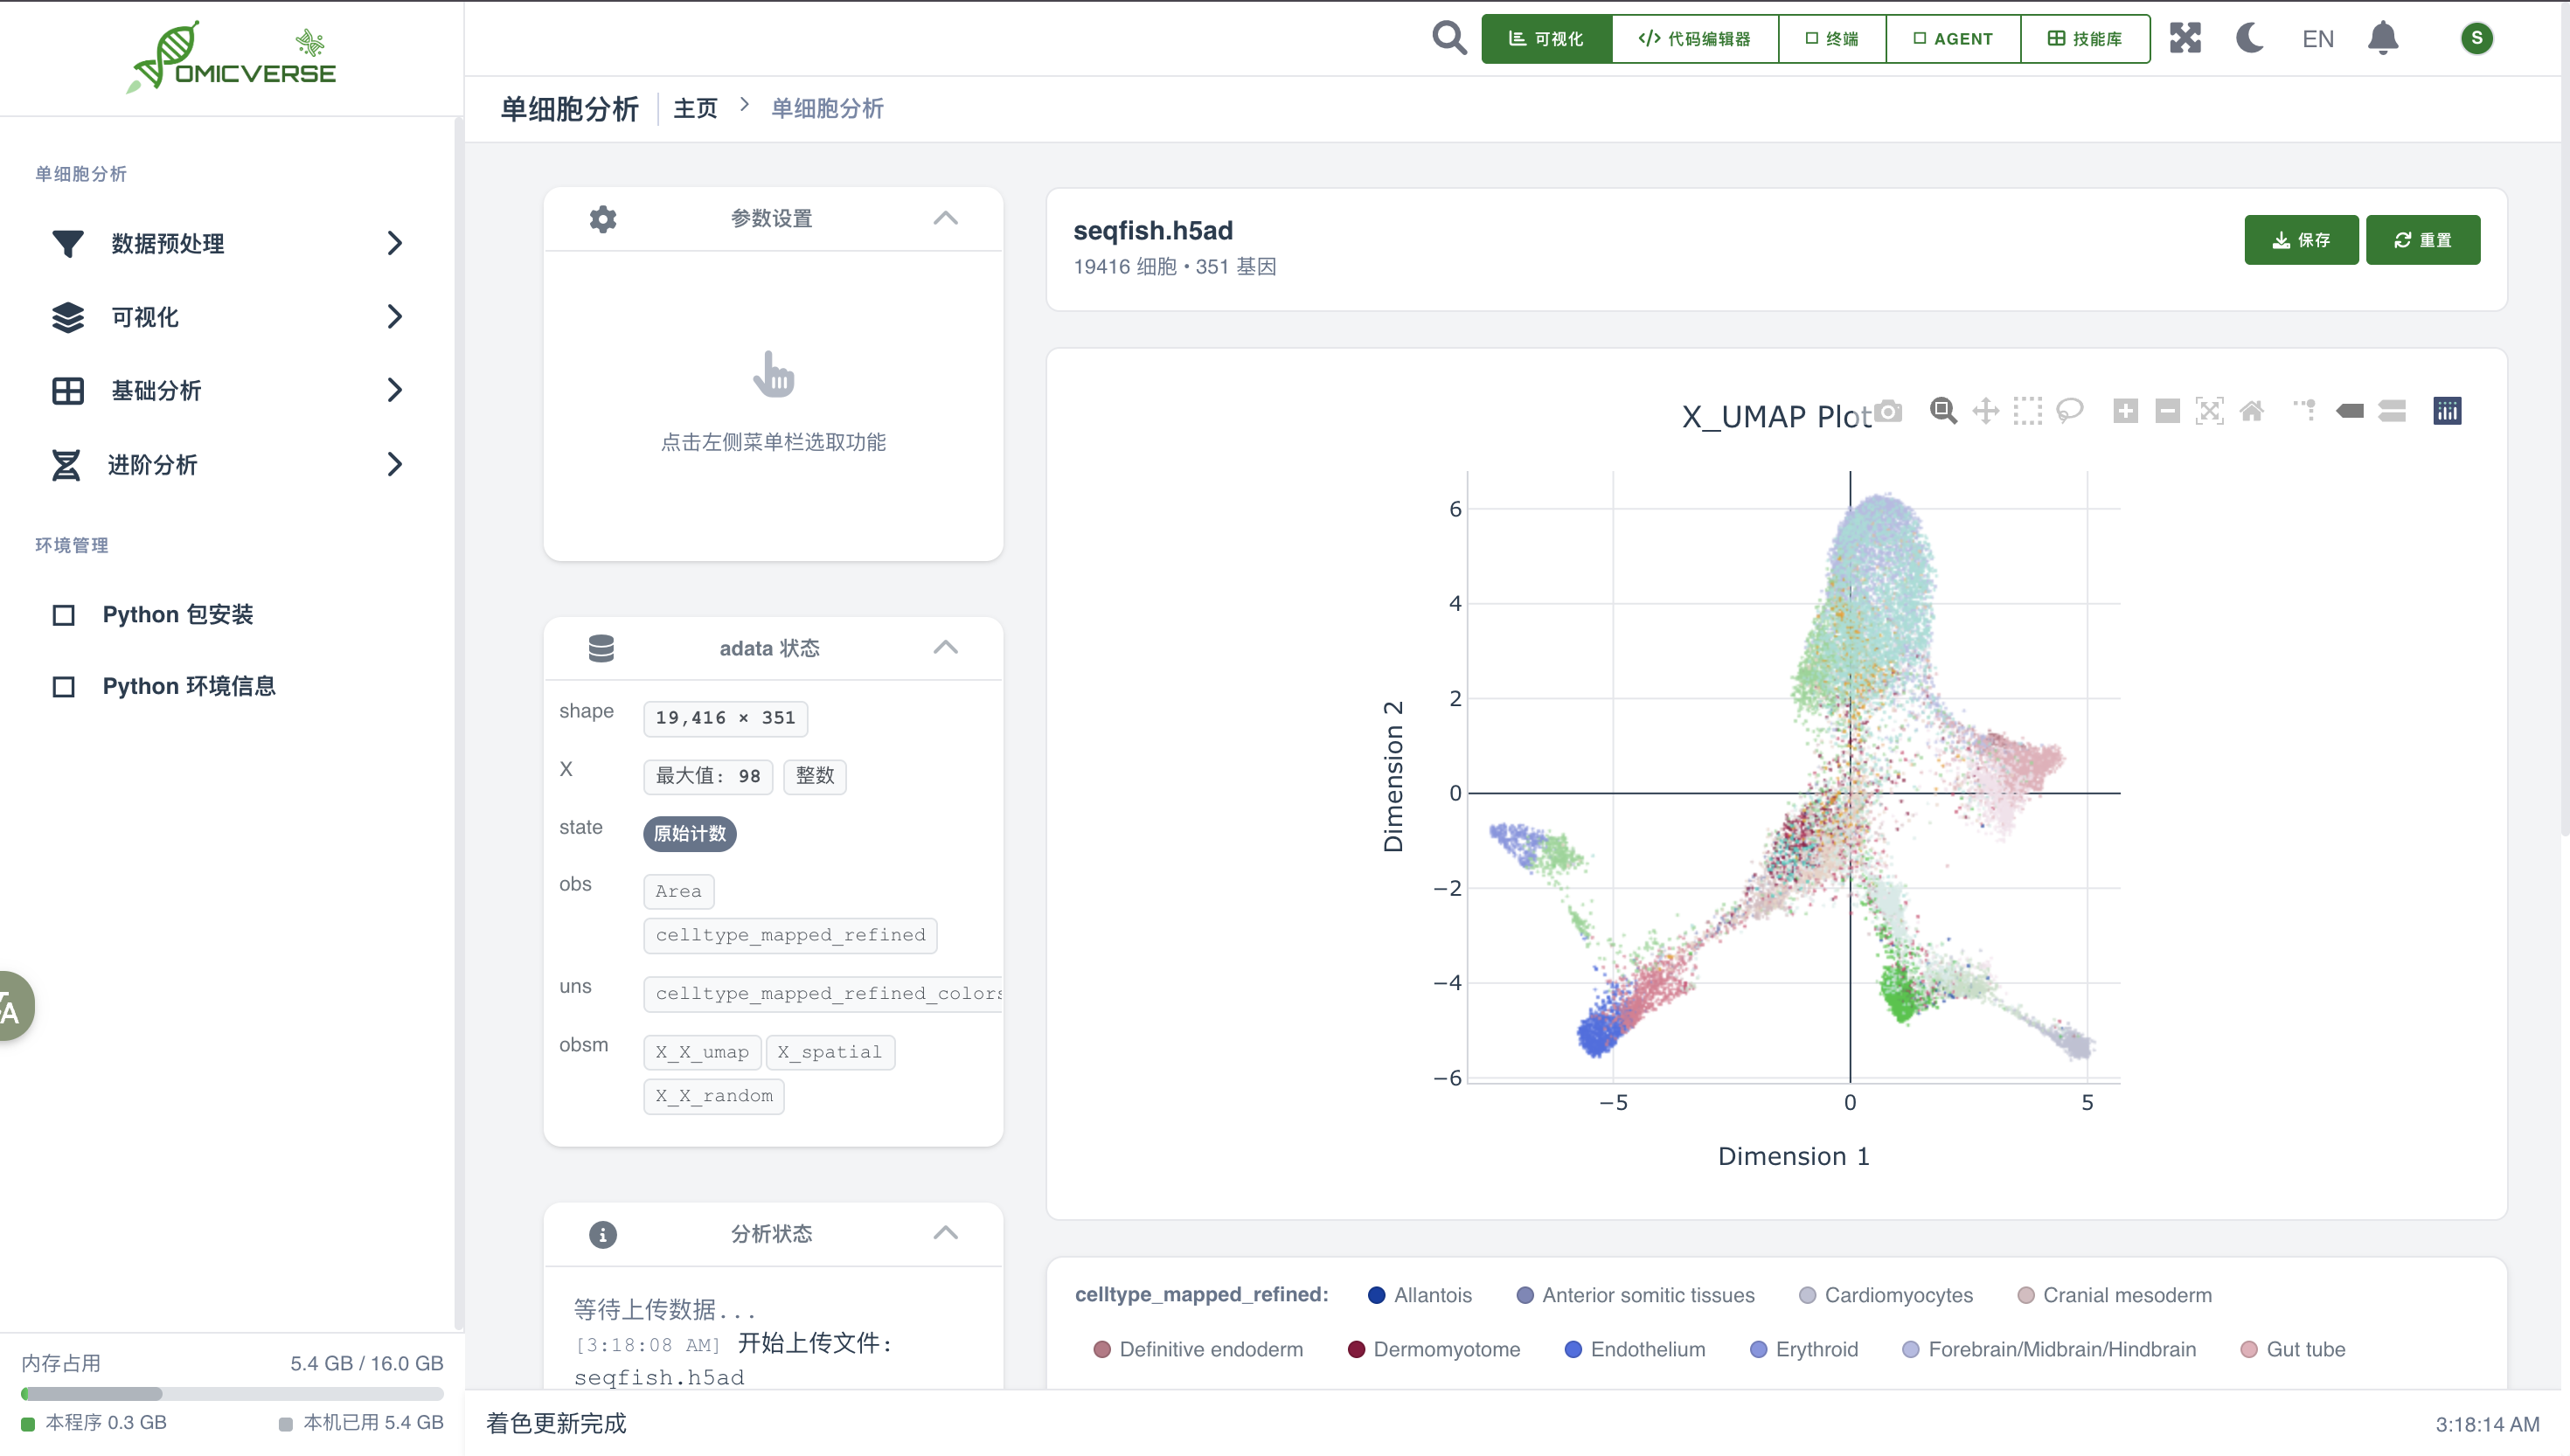Activate the pan tool in plot toolbar

pos(1986,411)
